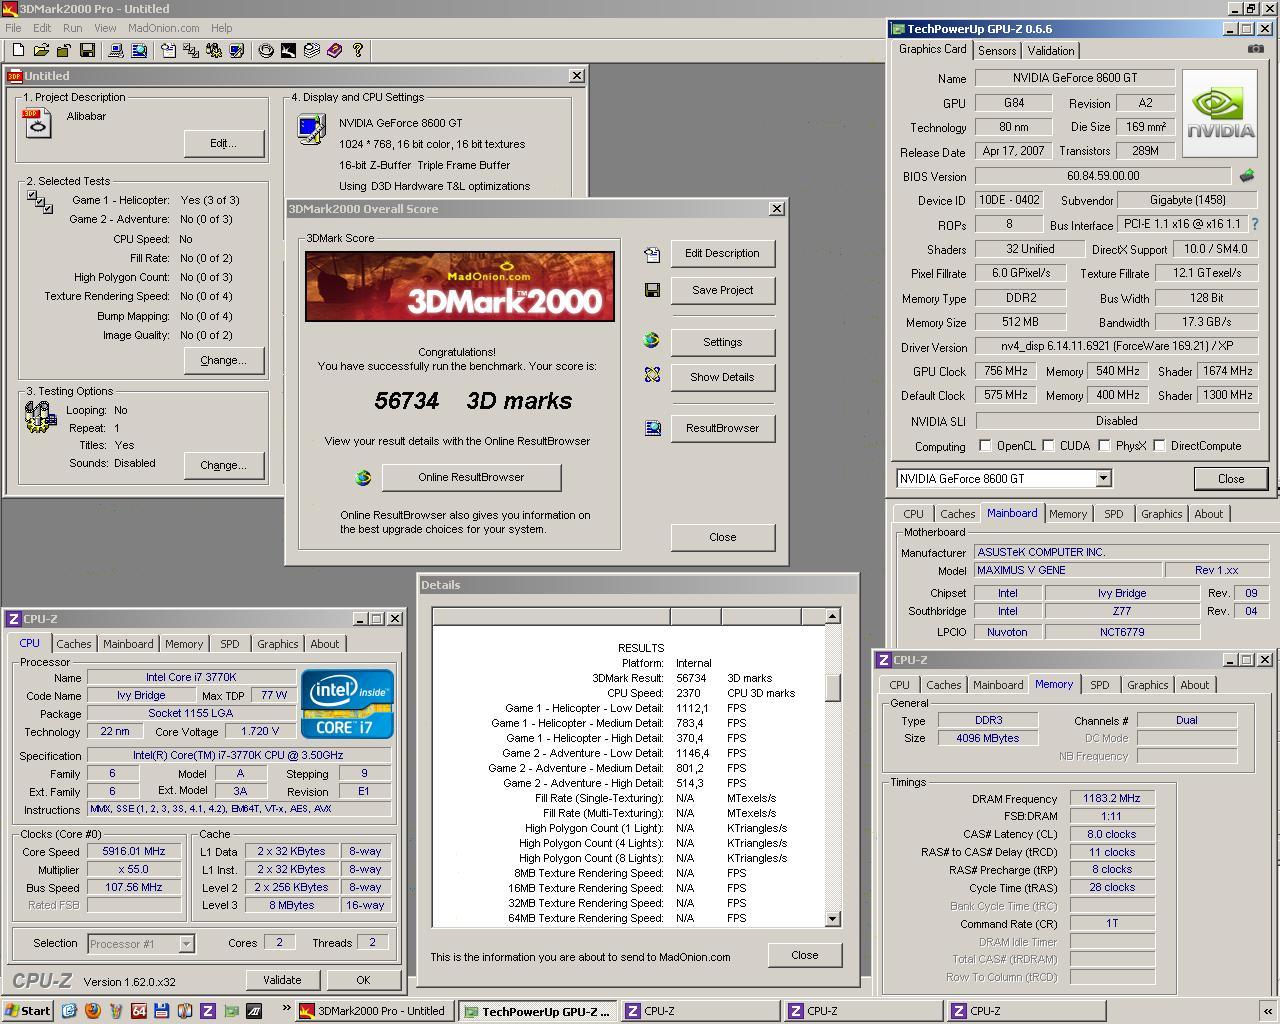
Task: Toggle the DirectCompute checkbox in GPU-Z
Action: pyautogui.click(x=1160, y=446)
